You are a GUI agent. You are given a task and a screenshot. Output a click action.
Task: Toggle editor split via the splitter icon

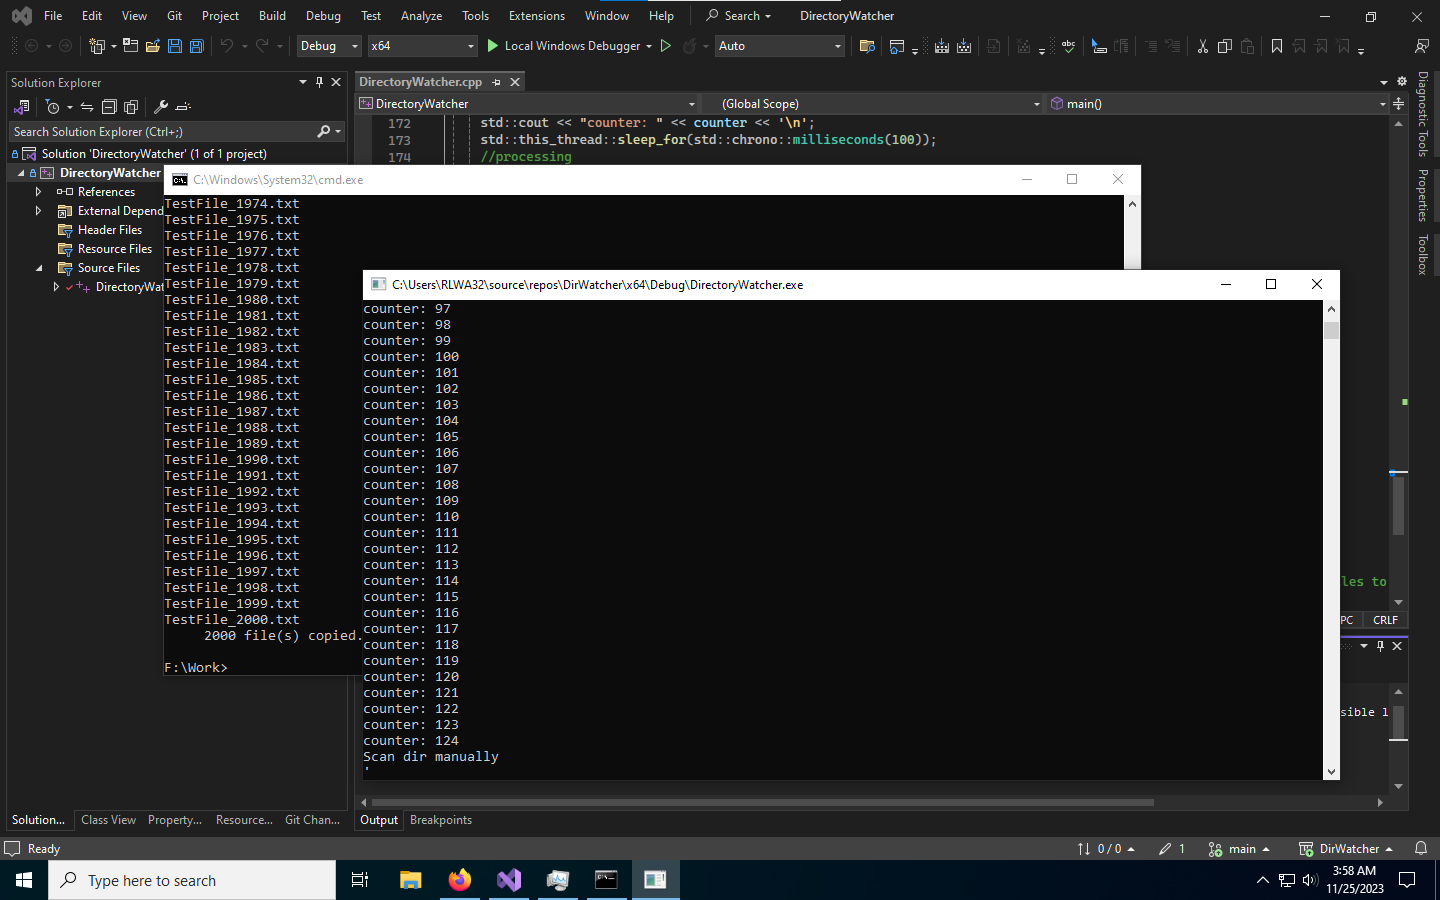1398,104
